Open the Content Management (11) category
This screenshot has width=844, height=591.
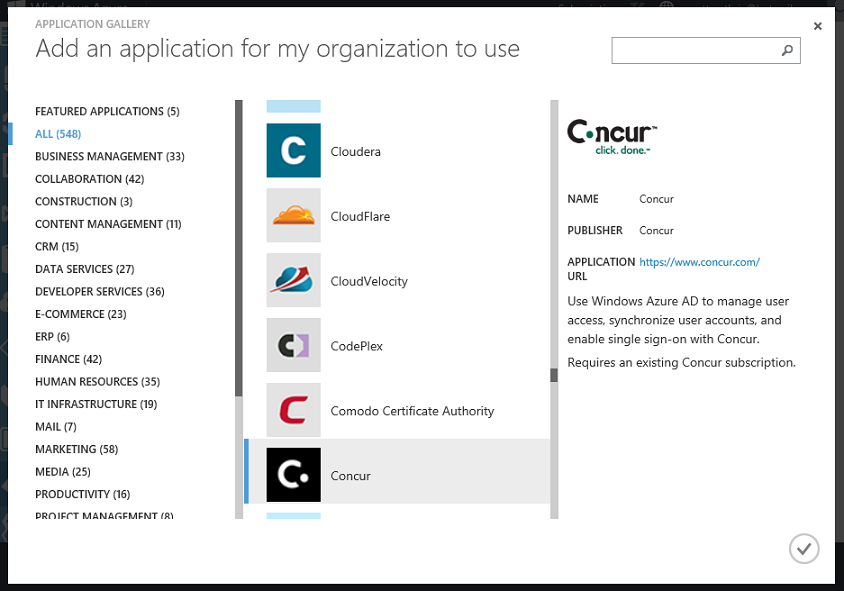108,224
